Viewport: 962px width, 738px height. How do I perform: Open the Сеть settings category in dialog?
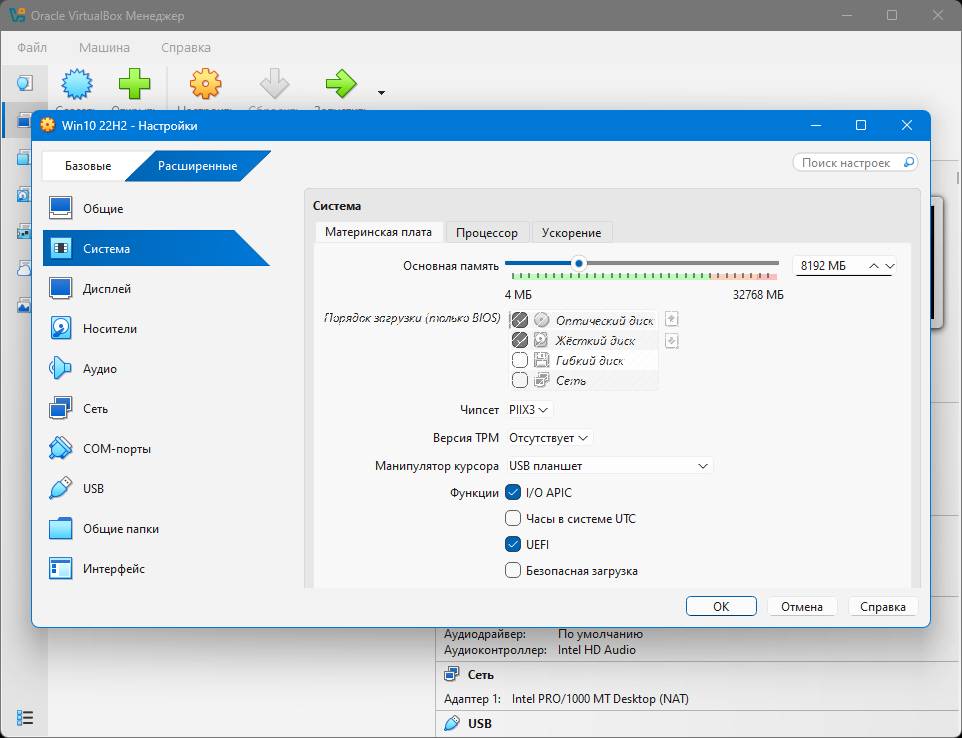coord(156,409)
